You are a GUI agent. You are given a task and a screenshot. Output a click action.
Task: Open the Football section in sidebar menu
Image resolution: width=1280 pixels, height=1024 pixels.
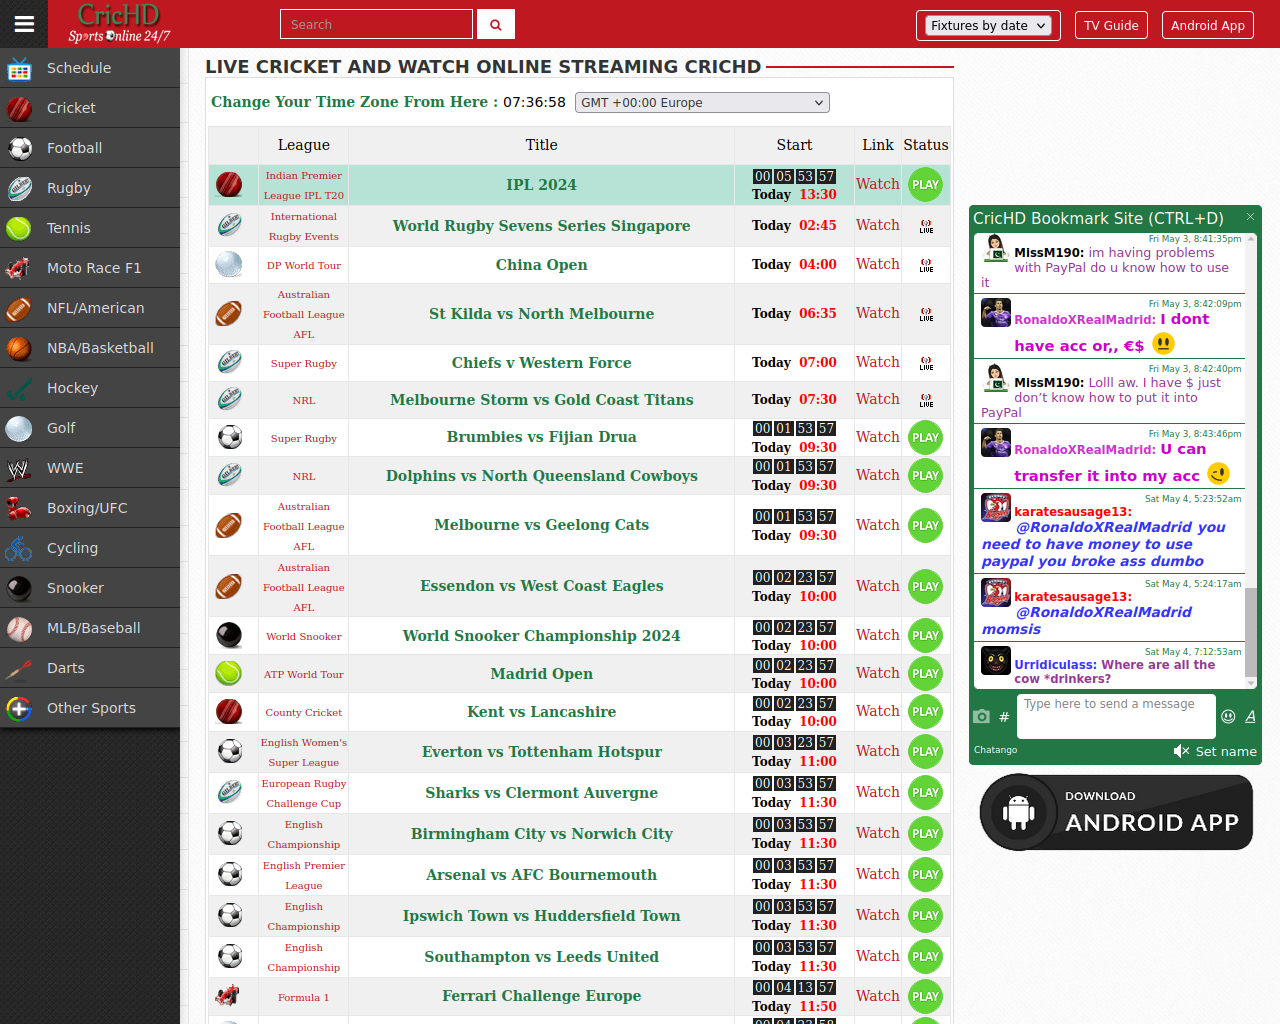90,148
